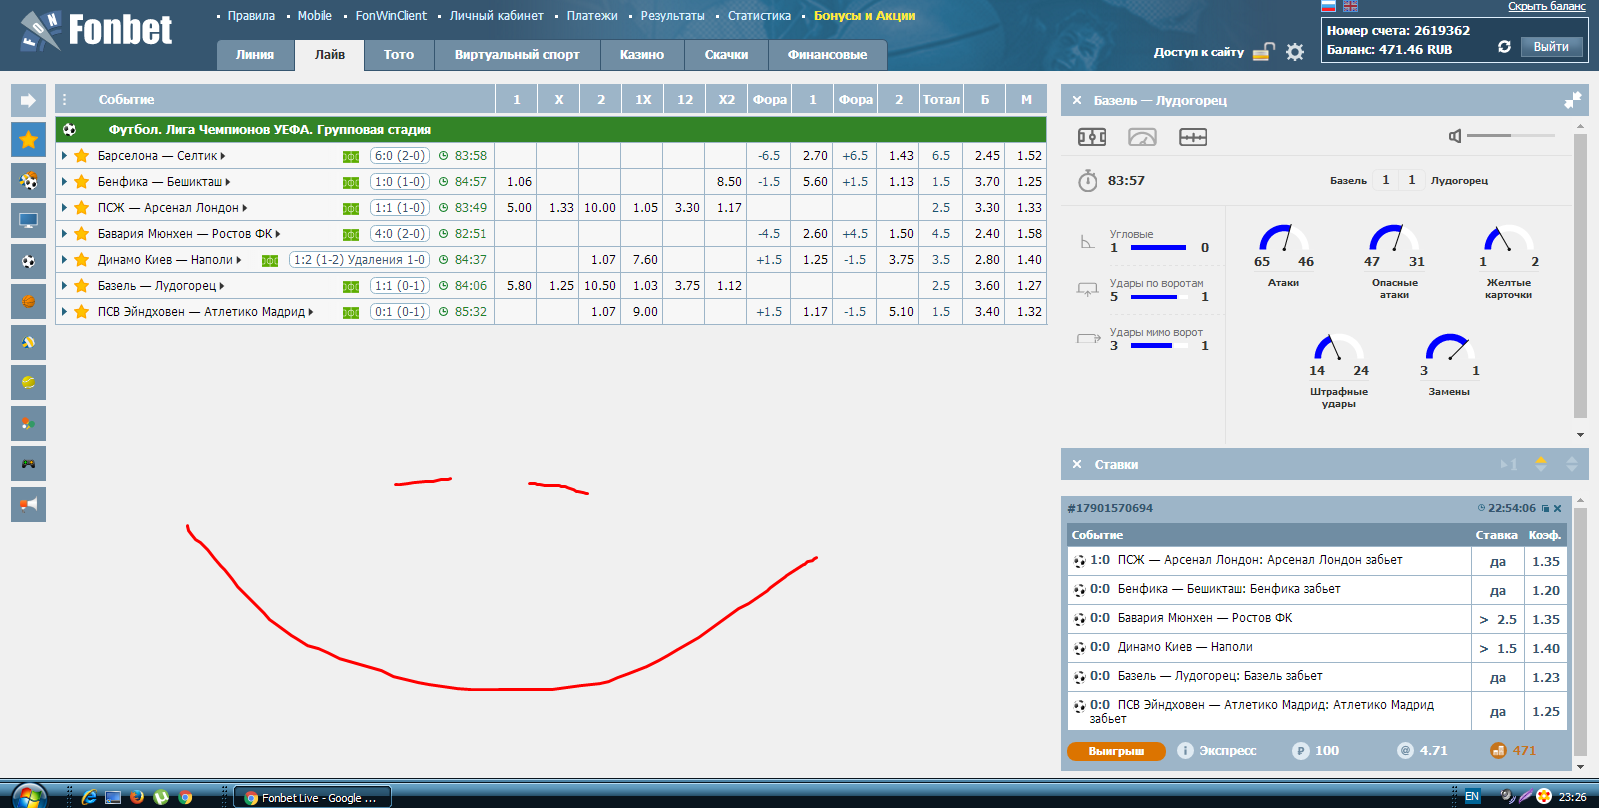Image resolution: width=1599 pixels, height=808 pixels.
Task: Open favorites via sidebar star icon
Action: [28, 140]
